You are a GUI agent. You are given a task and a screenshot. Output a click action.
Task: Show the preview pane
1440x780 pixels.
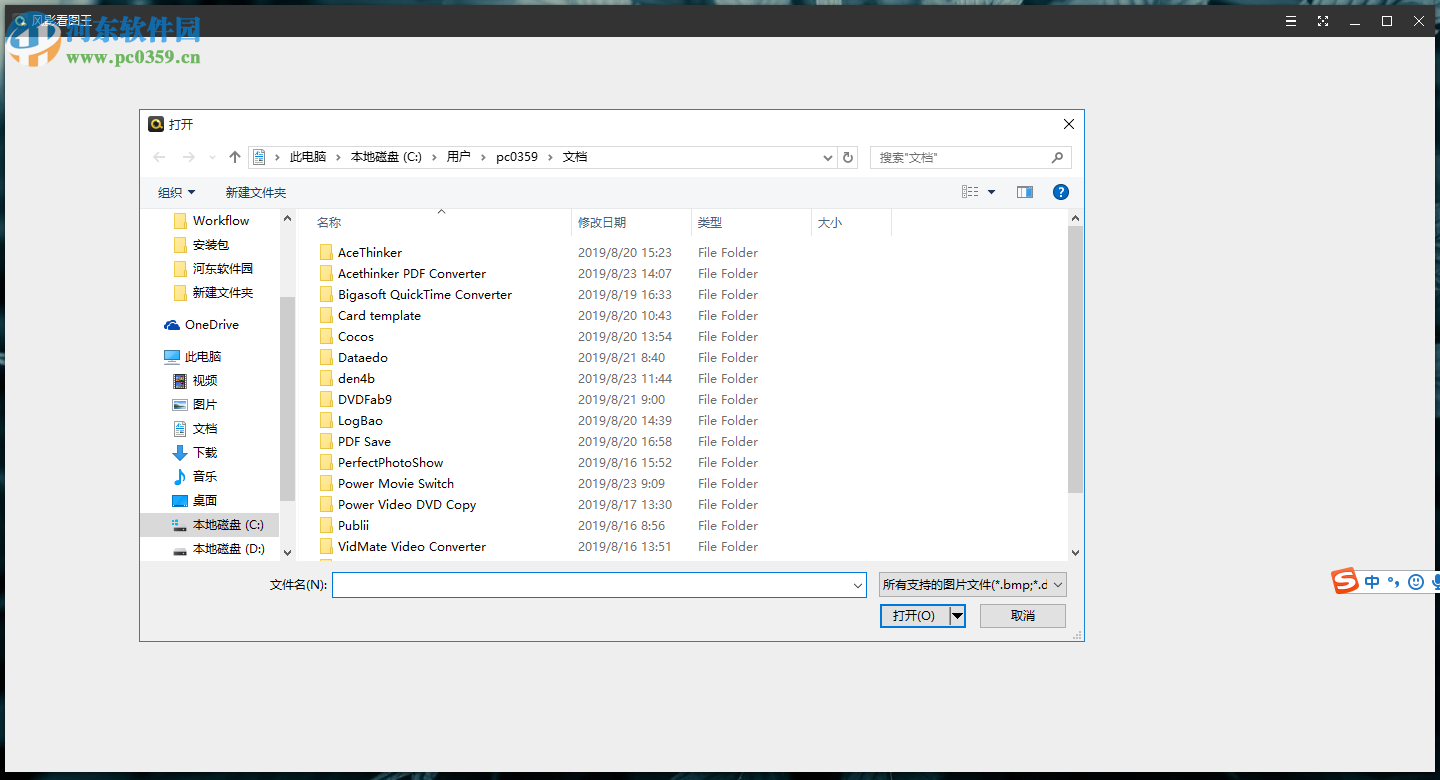pos(1025,192)
